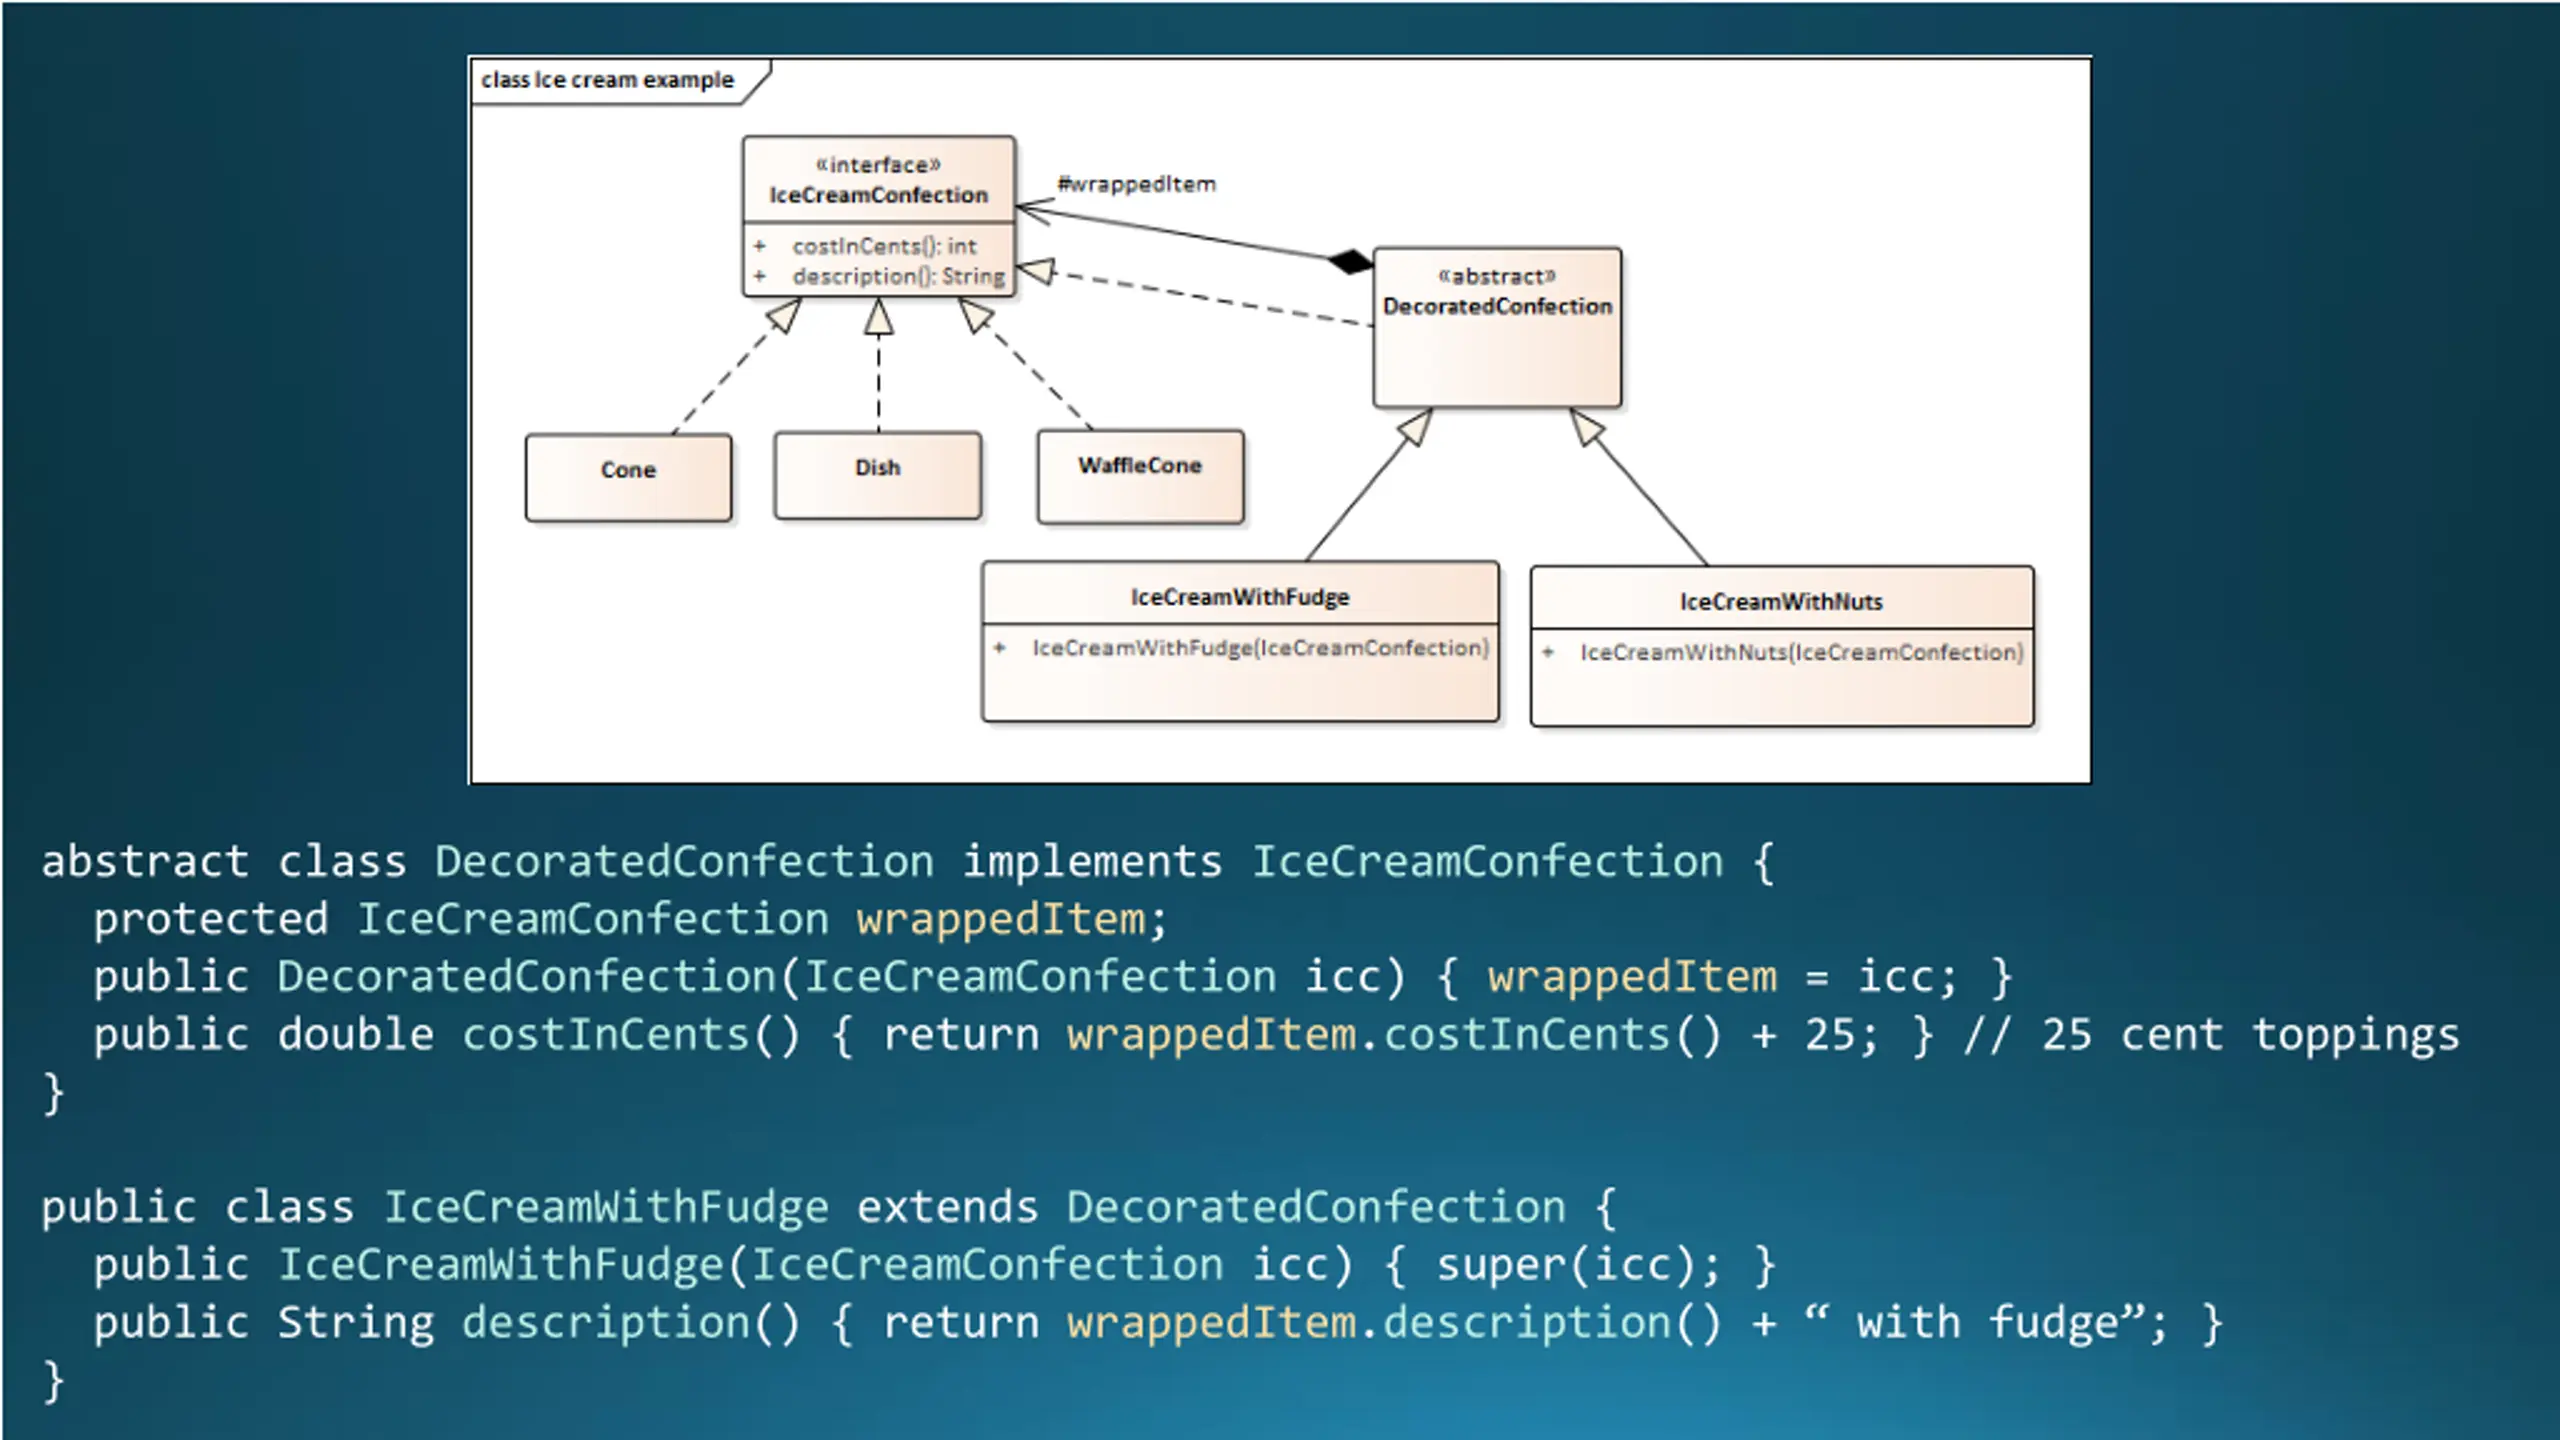Click the WaffleCone class box
The width and height of the screenshot is (2560, 1440).
[1140, 476]
